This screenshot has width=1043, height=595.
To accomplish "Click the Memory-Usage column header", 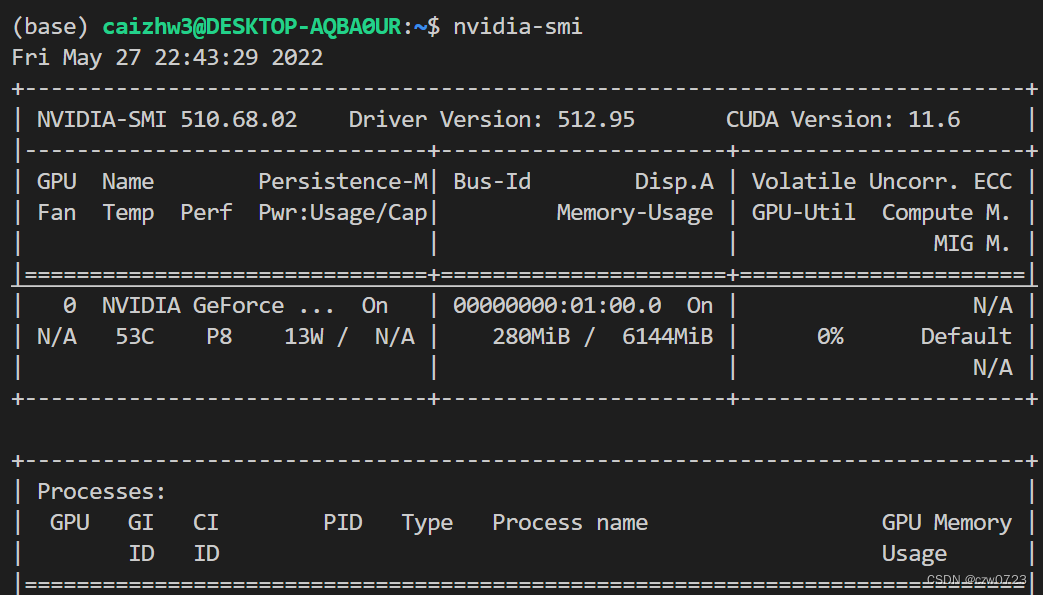I will pyautogui.click(x=634, y=213).
